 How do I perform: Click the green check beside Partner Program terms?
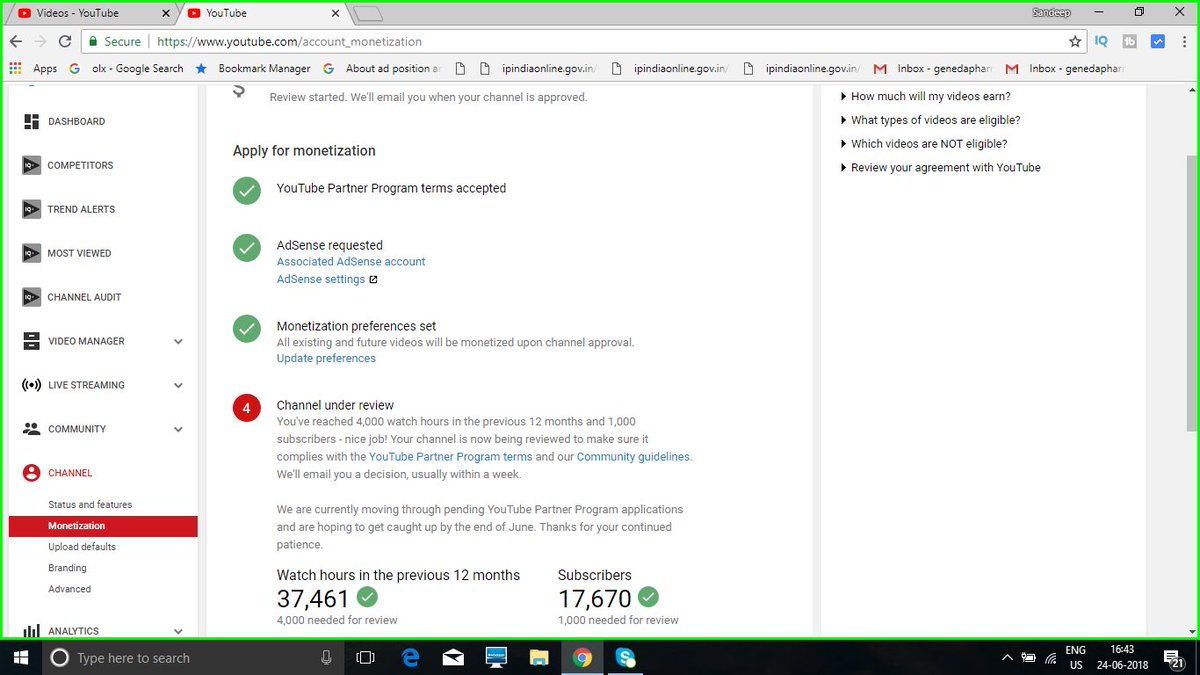[246, 190]
